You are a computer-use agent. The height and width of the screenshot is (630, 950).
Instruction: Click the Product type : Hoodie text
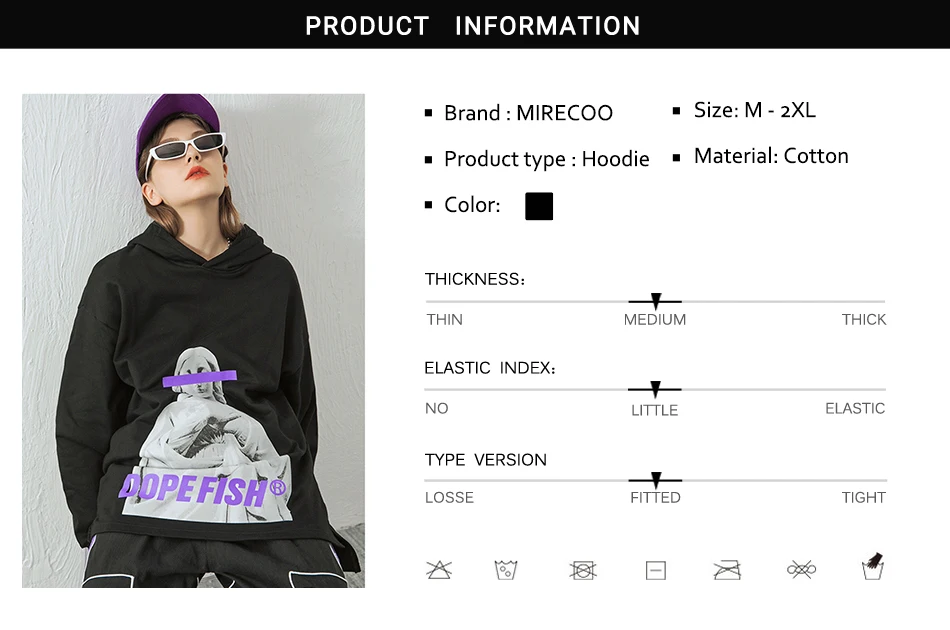(546, 159)
